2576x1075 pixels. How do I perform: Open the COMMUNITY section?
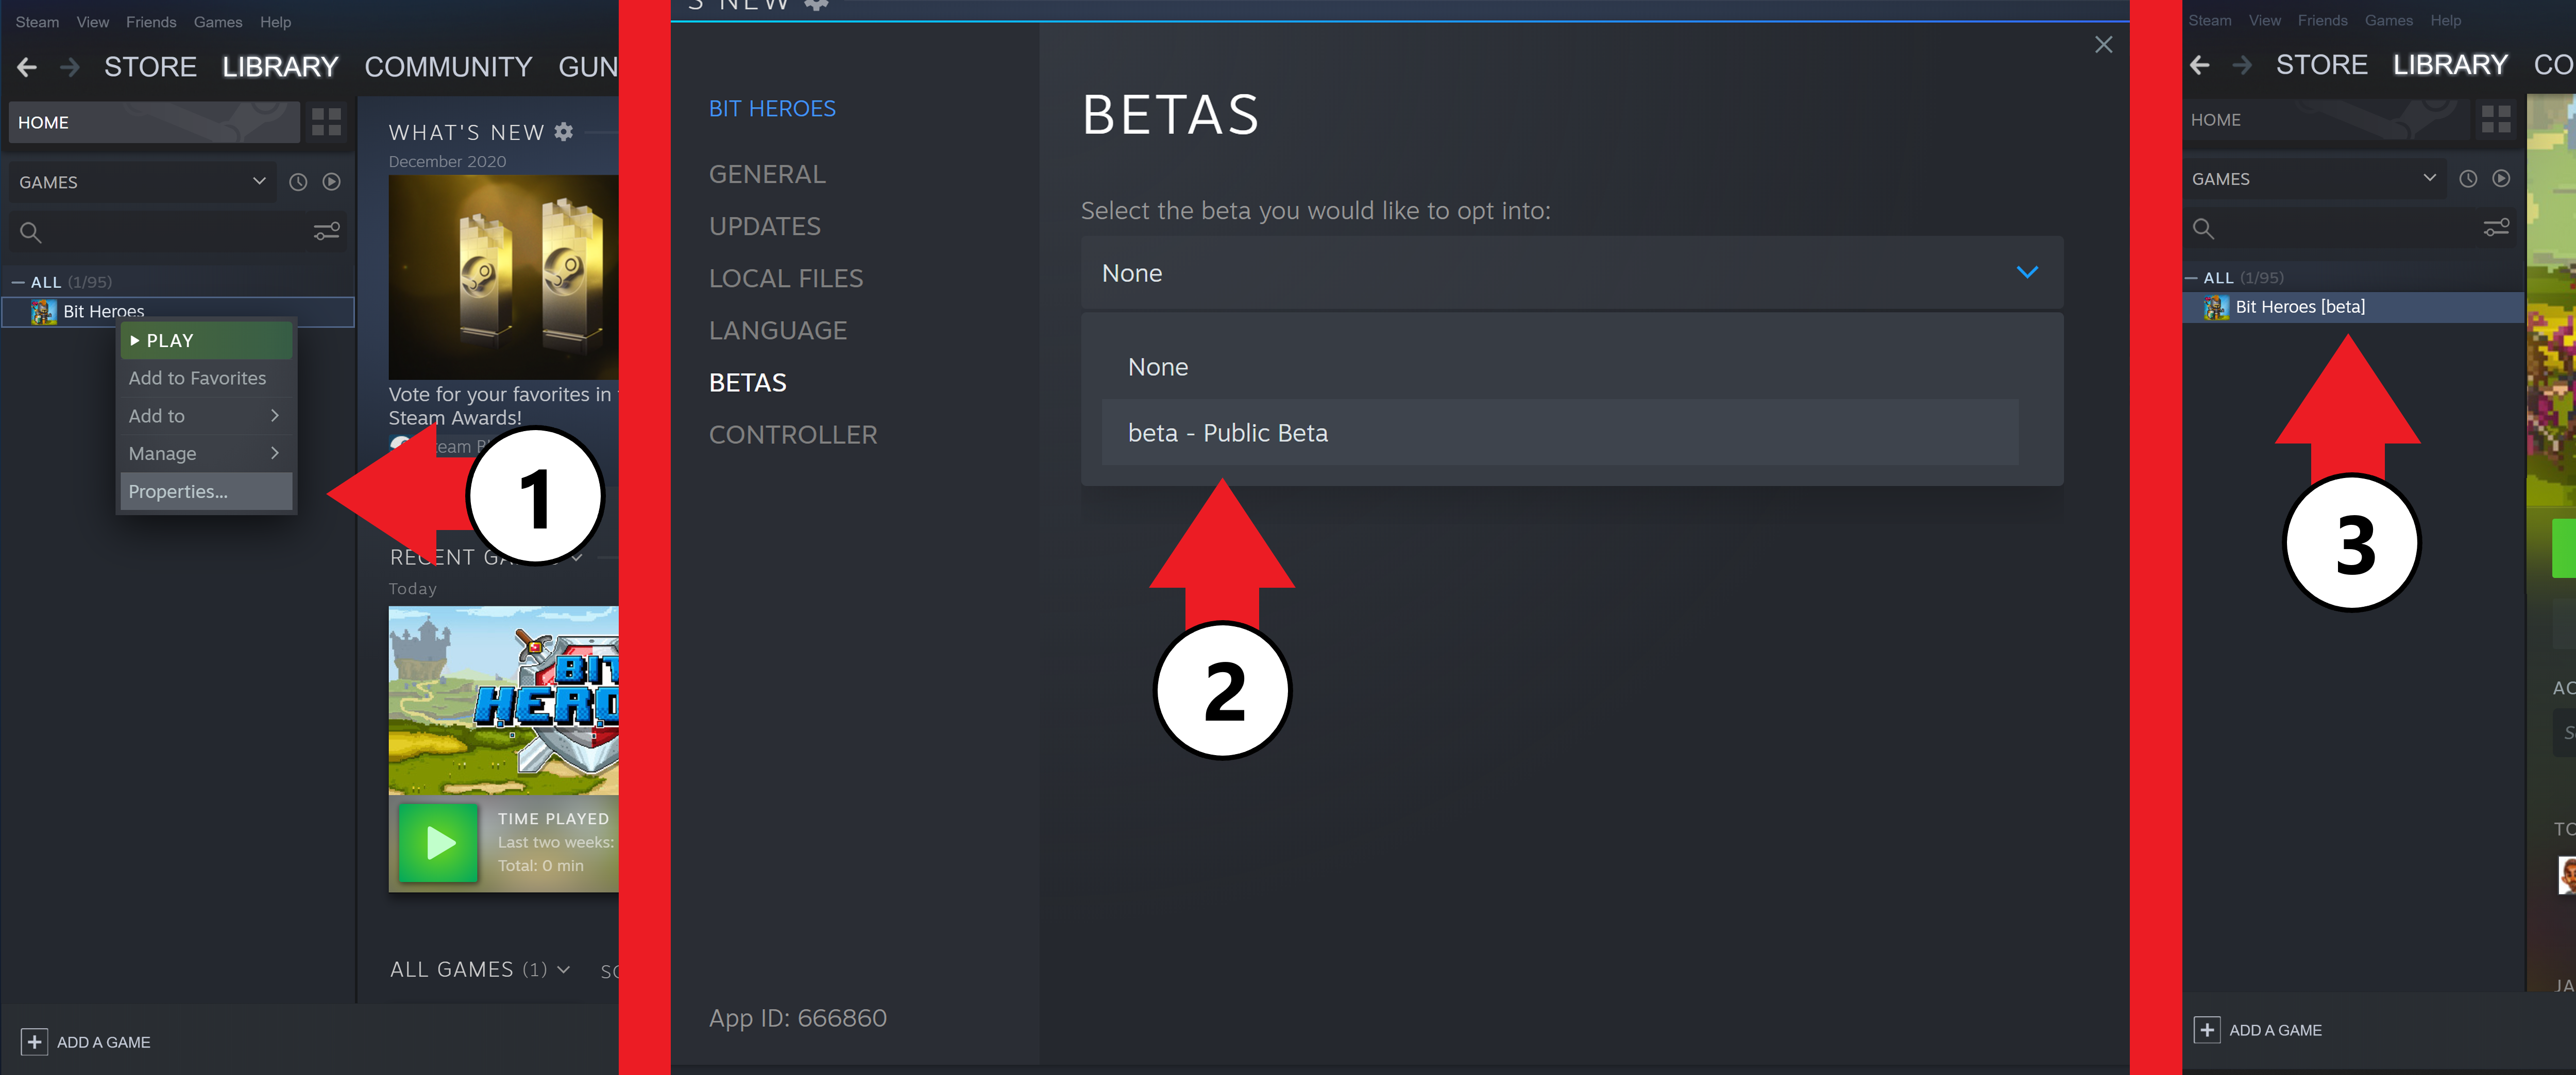coord(447,67)
